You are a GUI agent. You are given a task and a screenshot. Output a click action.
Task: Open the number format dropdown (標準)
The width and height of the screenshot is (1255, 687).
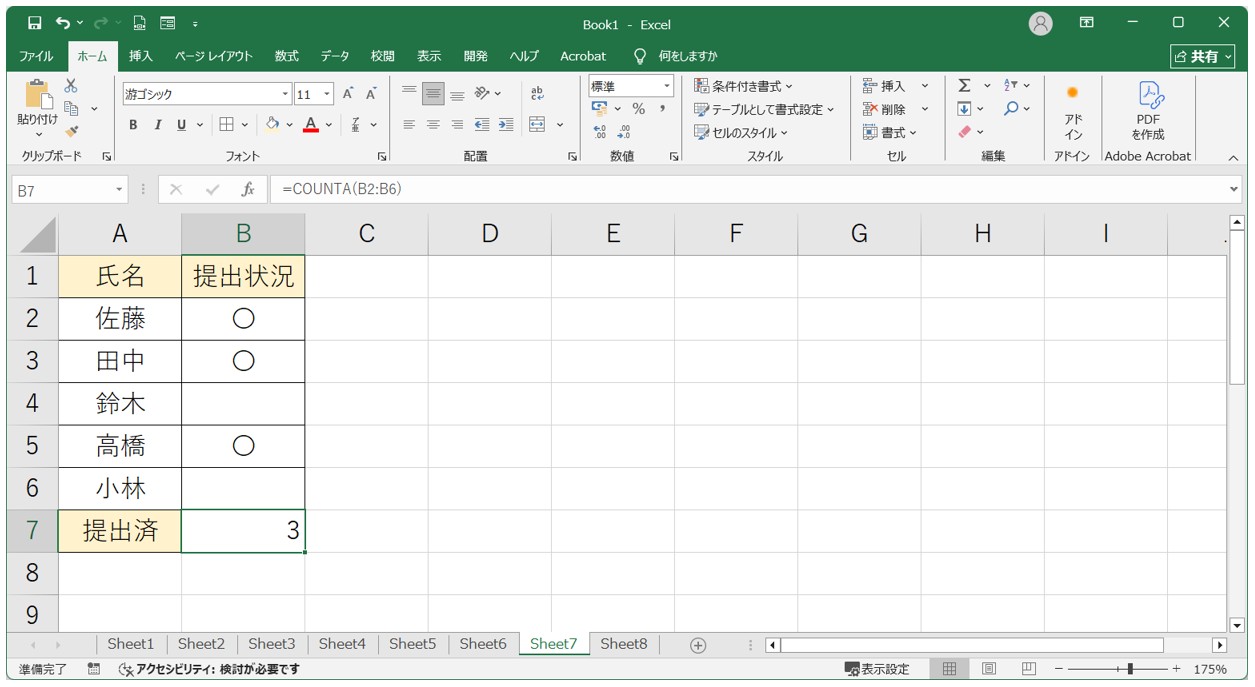[x=667, y=86]
